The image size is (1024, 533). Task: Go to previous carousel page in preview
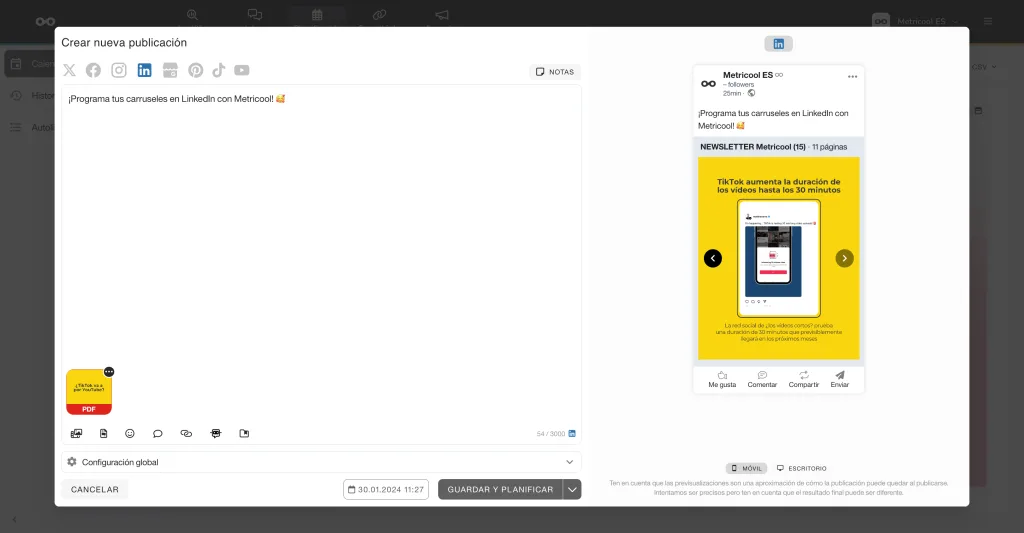coord(713,258)
